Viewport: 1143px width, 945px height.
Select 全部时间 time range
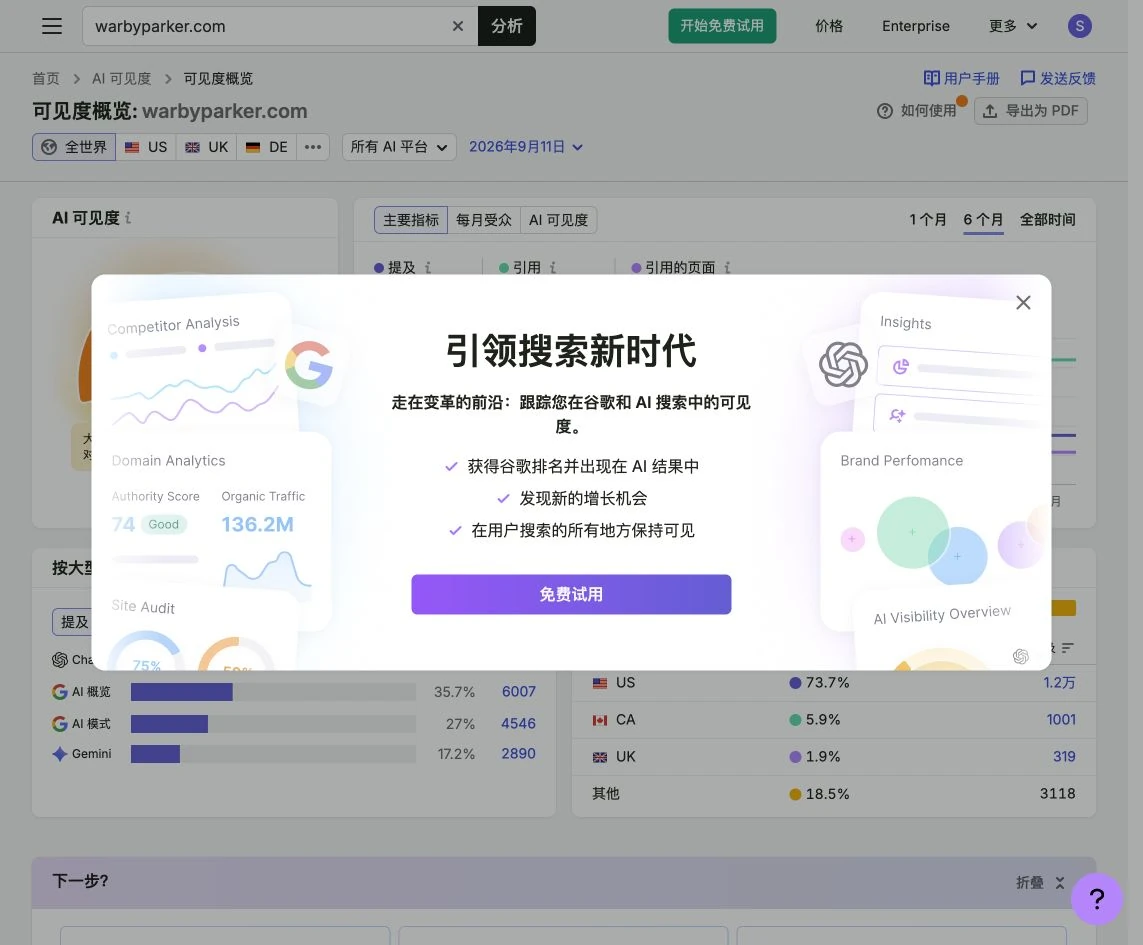[1048, 219]
